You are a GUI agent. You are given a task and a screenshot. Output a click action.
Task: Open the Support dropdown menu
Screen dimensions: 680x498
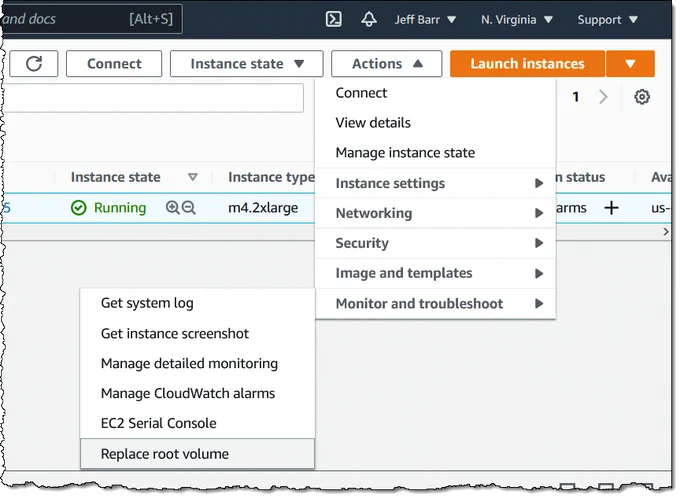(x=607, y=20)
